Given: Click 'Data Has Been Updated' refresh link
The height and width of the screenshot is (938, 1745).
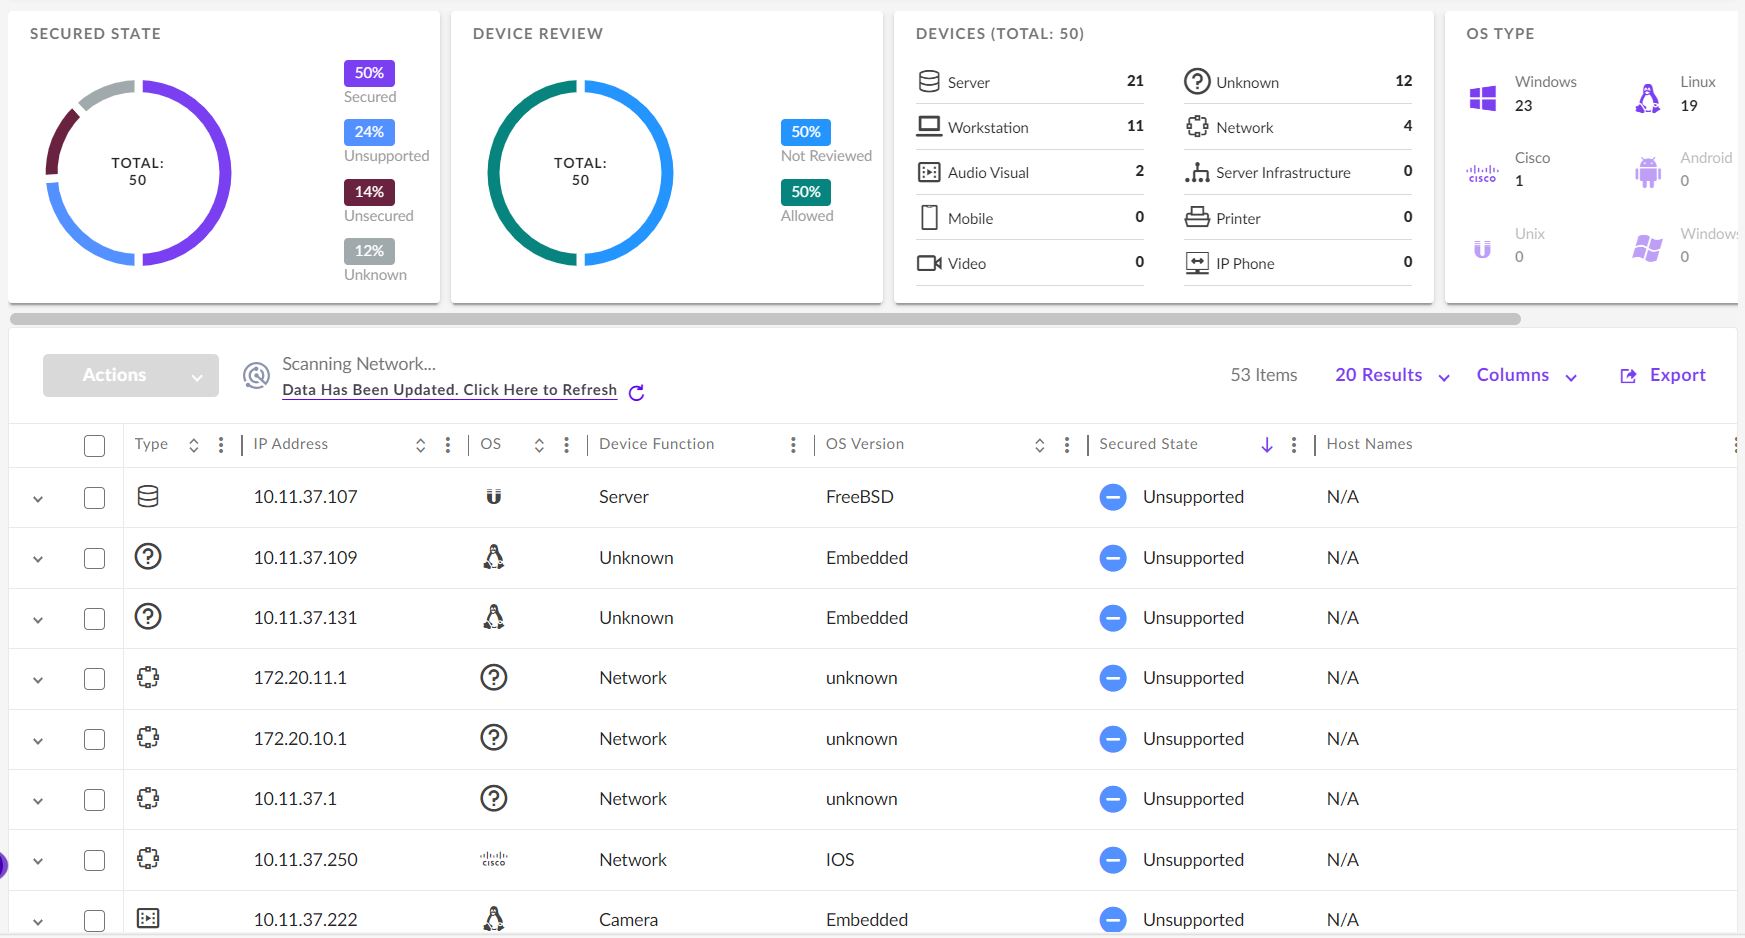Looking at the screenshot, I should tap(449, 390).
